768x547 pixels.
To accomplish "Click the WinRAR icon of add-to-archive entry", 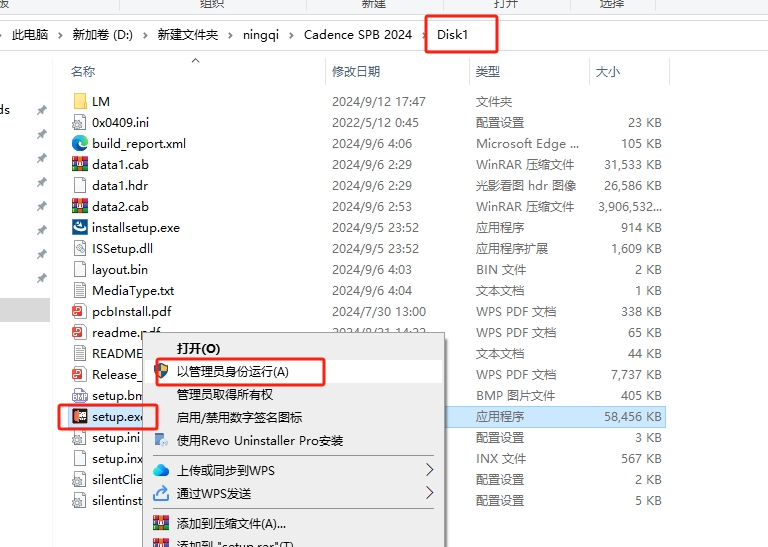I will [161, 523].
